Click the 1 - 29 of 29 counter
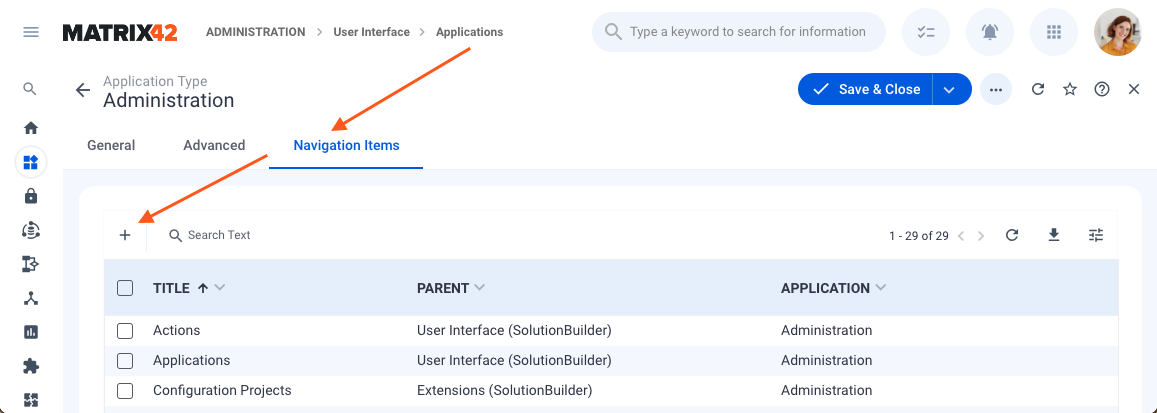The image size is (1157, 413). click(x=919, y=236)
